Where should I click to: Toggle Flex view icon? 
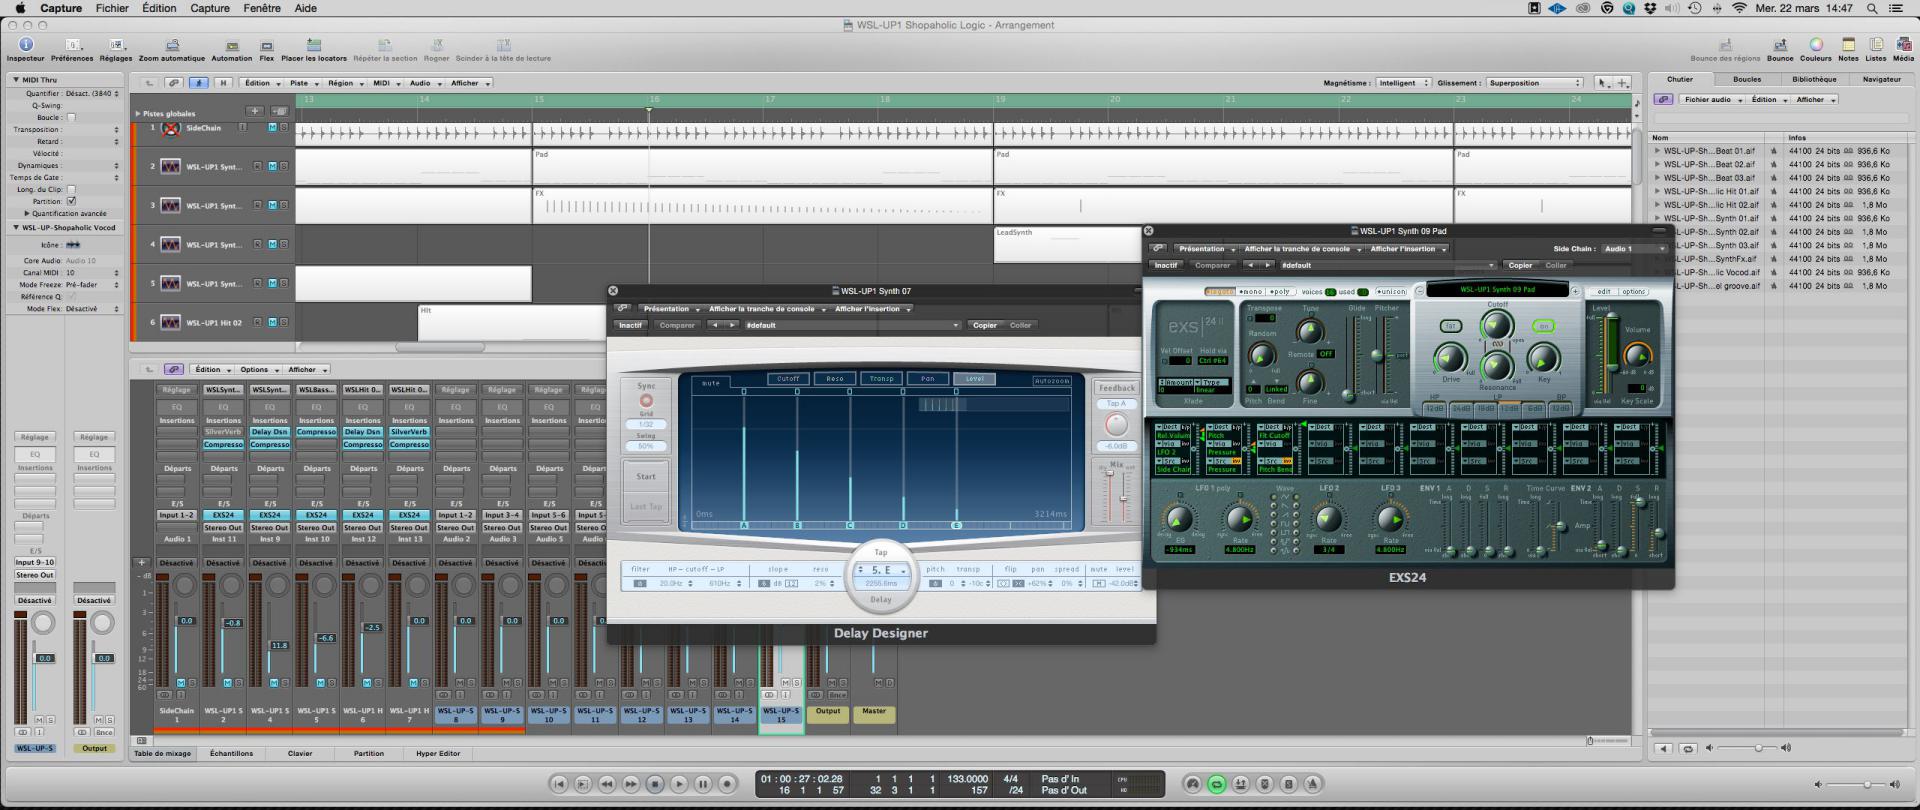(267, 45)
